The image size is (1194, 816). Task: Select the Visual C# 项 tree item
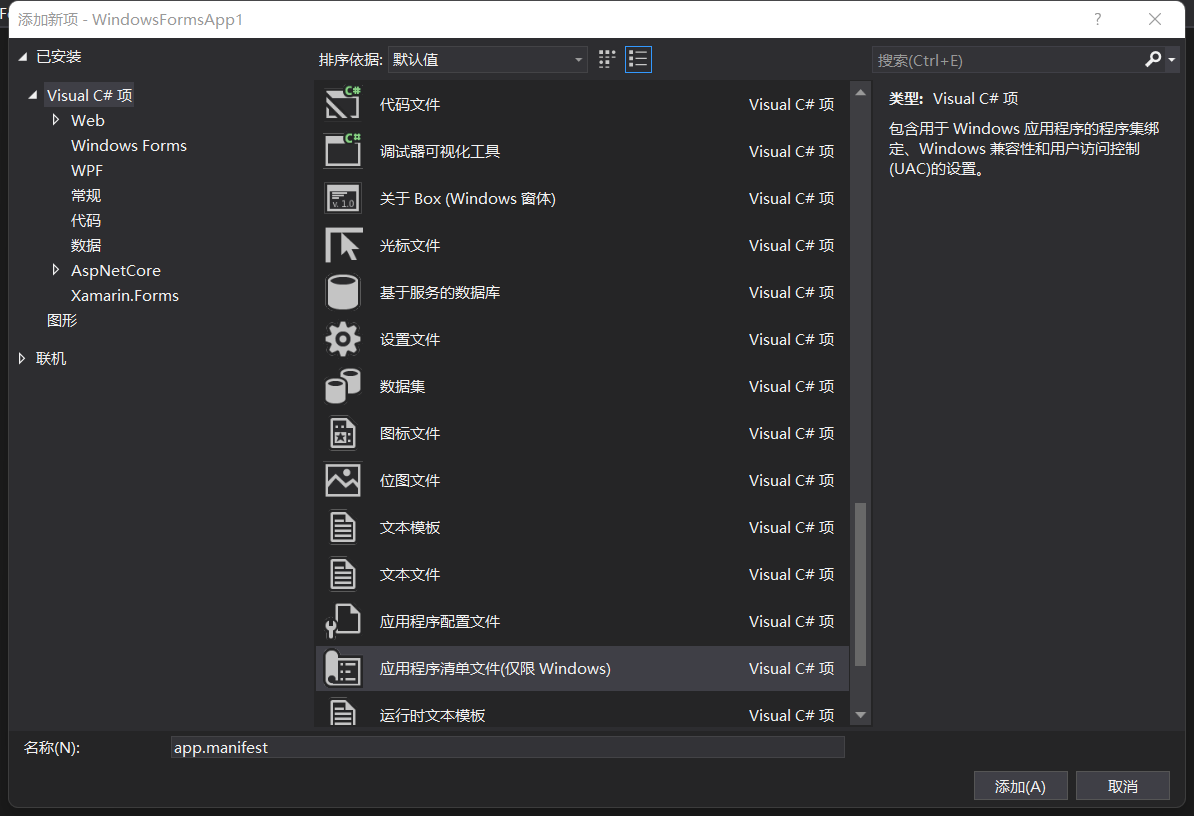[x=89, y=95]
